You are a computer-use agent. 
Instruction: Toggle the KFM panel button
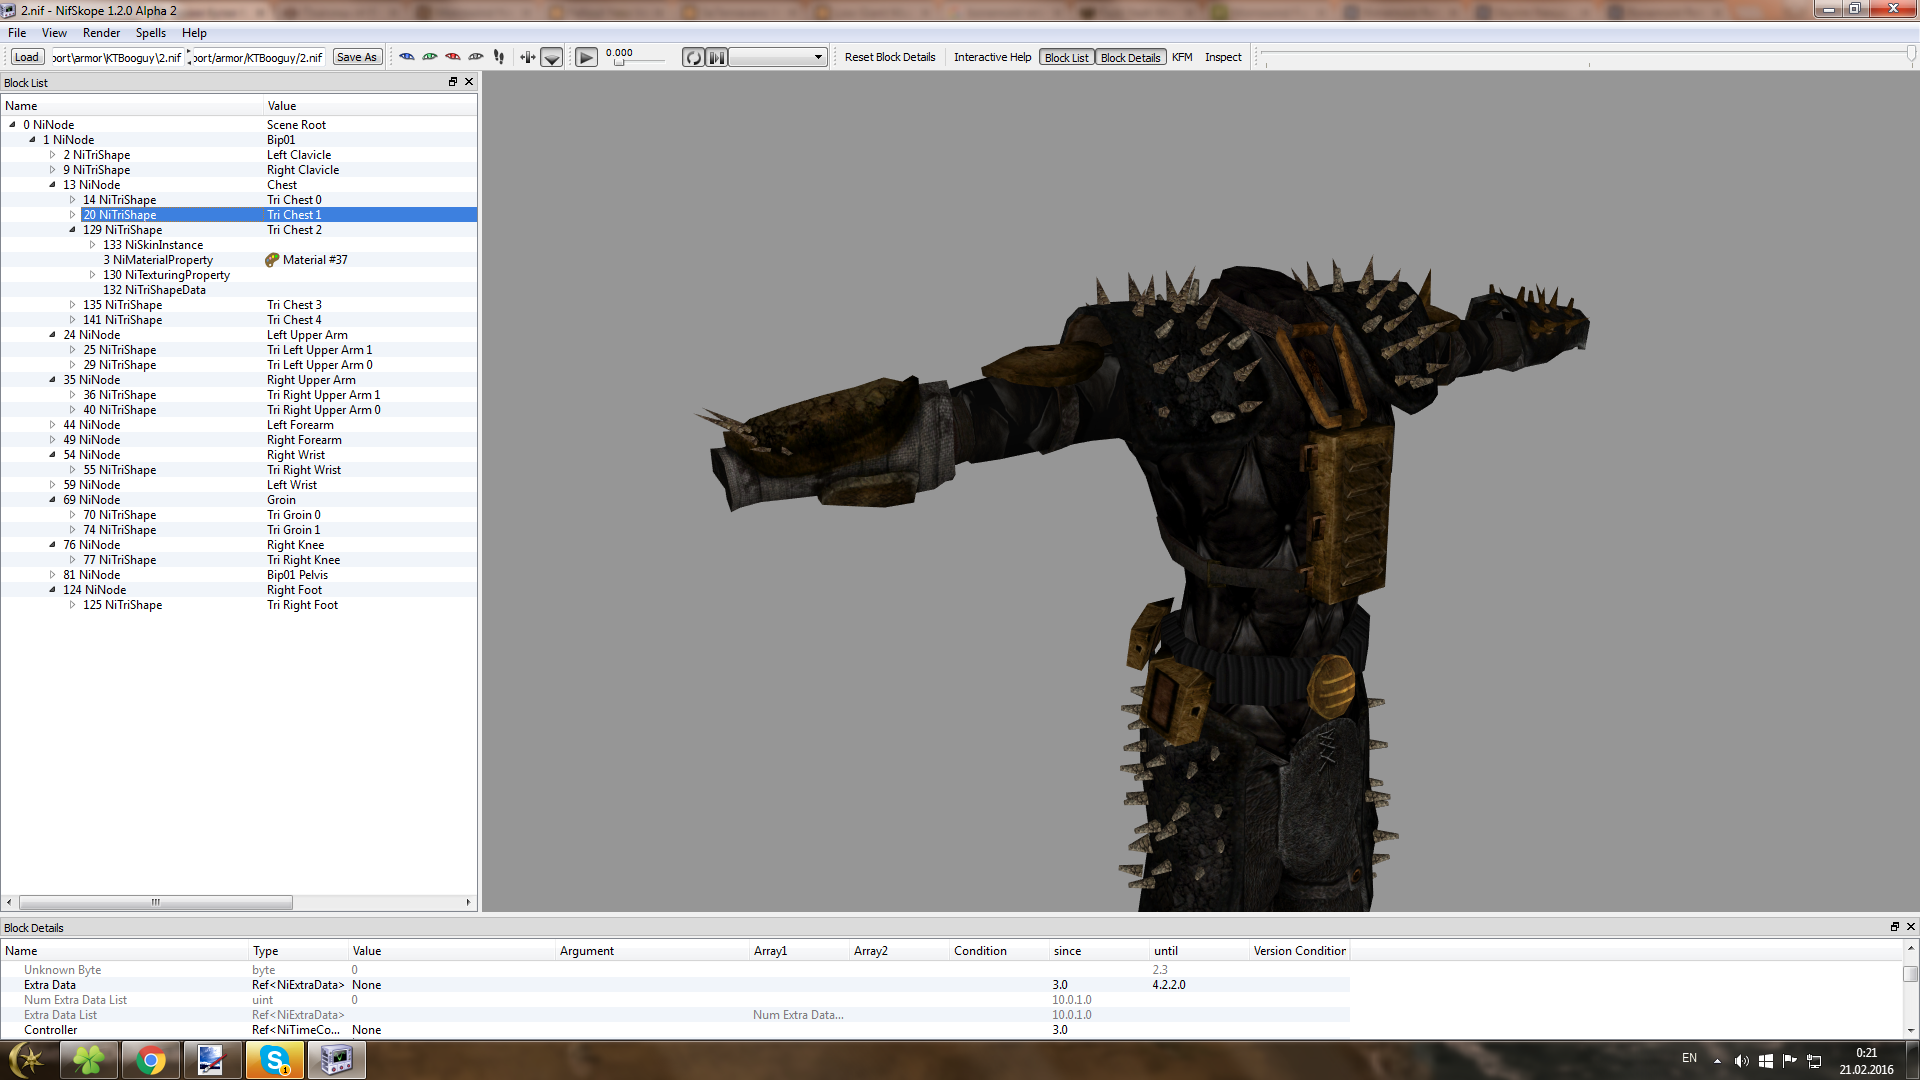pyautogui.click(x=1182, y=57)
